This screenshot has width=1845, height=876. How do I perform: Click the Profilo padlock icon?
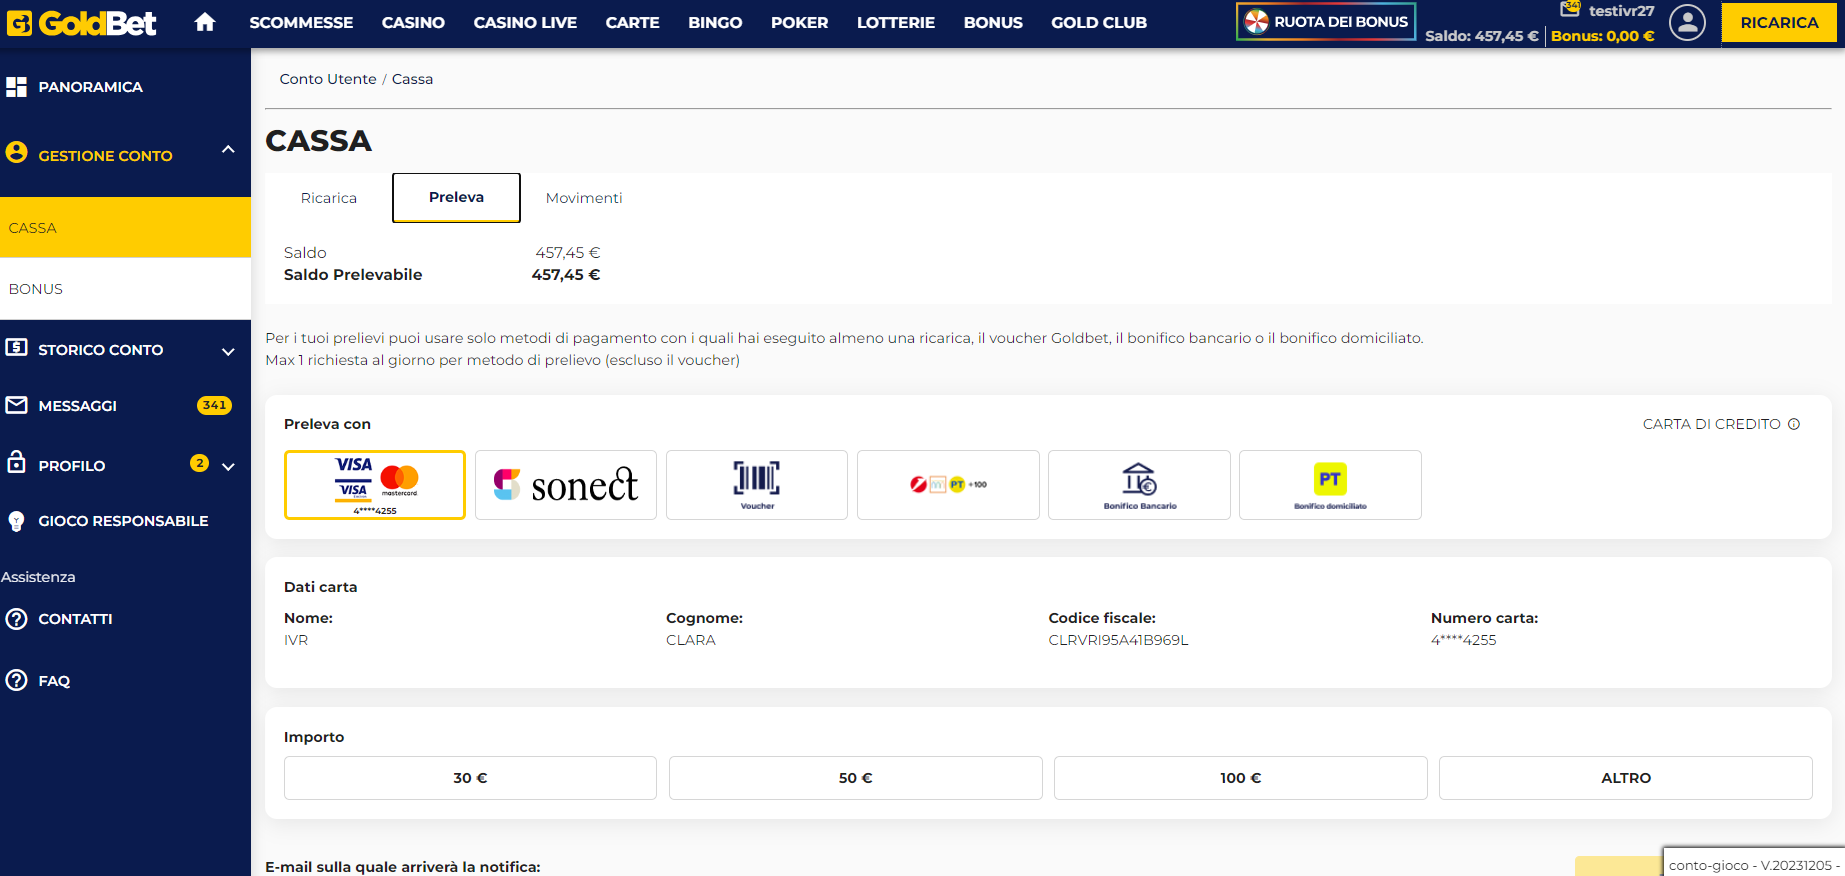click(x=16, y=462)
